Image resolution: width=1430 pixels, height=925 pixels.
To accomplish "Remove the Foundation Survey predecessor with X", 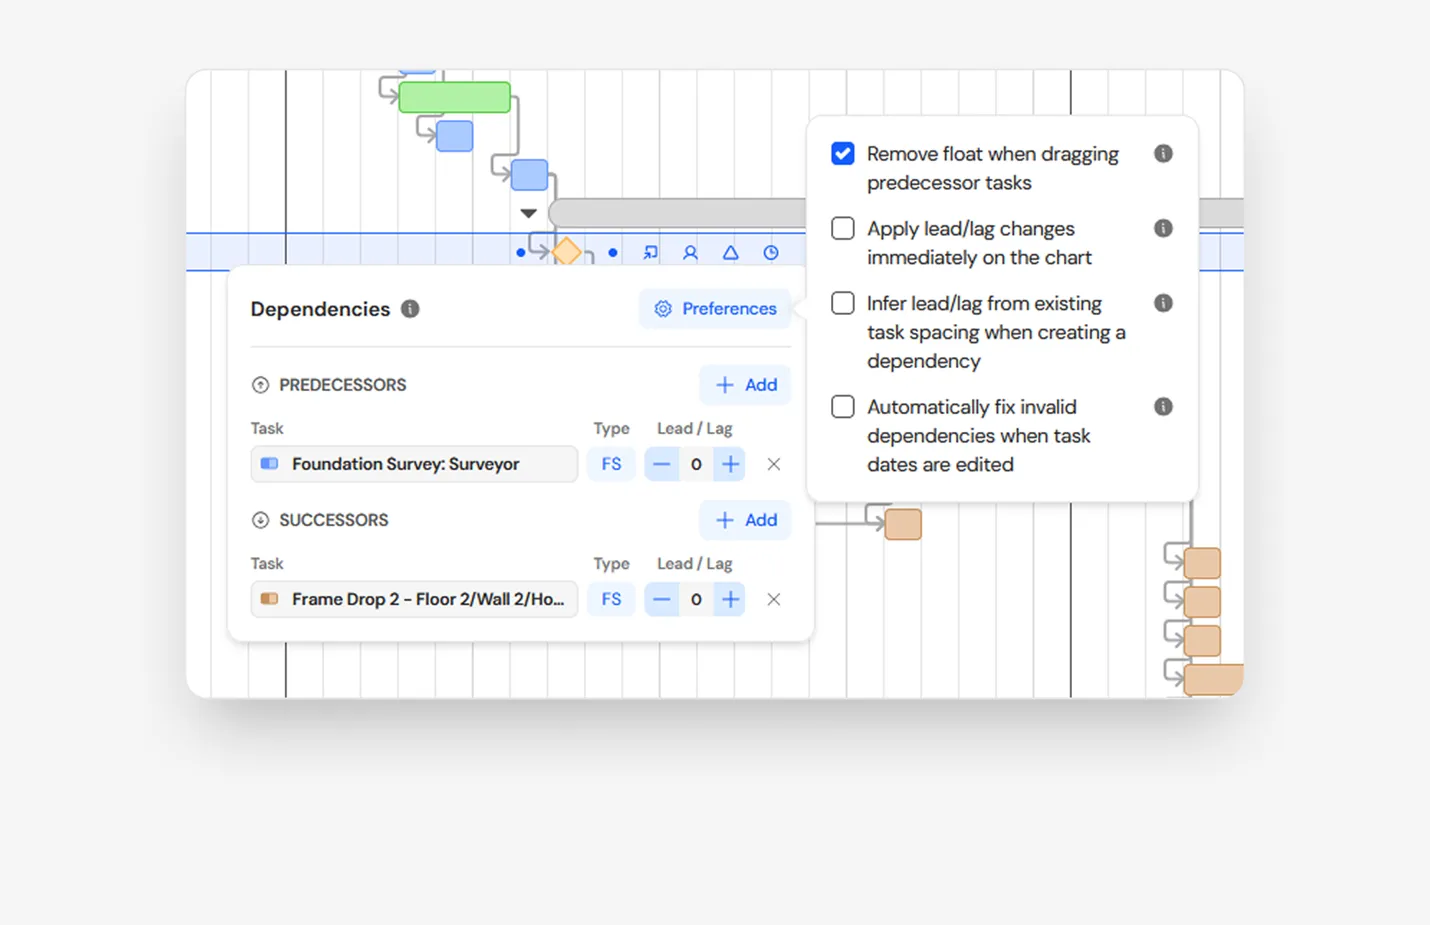I will tap(774, 464).
